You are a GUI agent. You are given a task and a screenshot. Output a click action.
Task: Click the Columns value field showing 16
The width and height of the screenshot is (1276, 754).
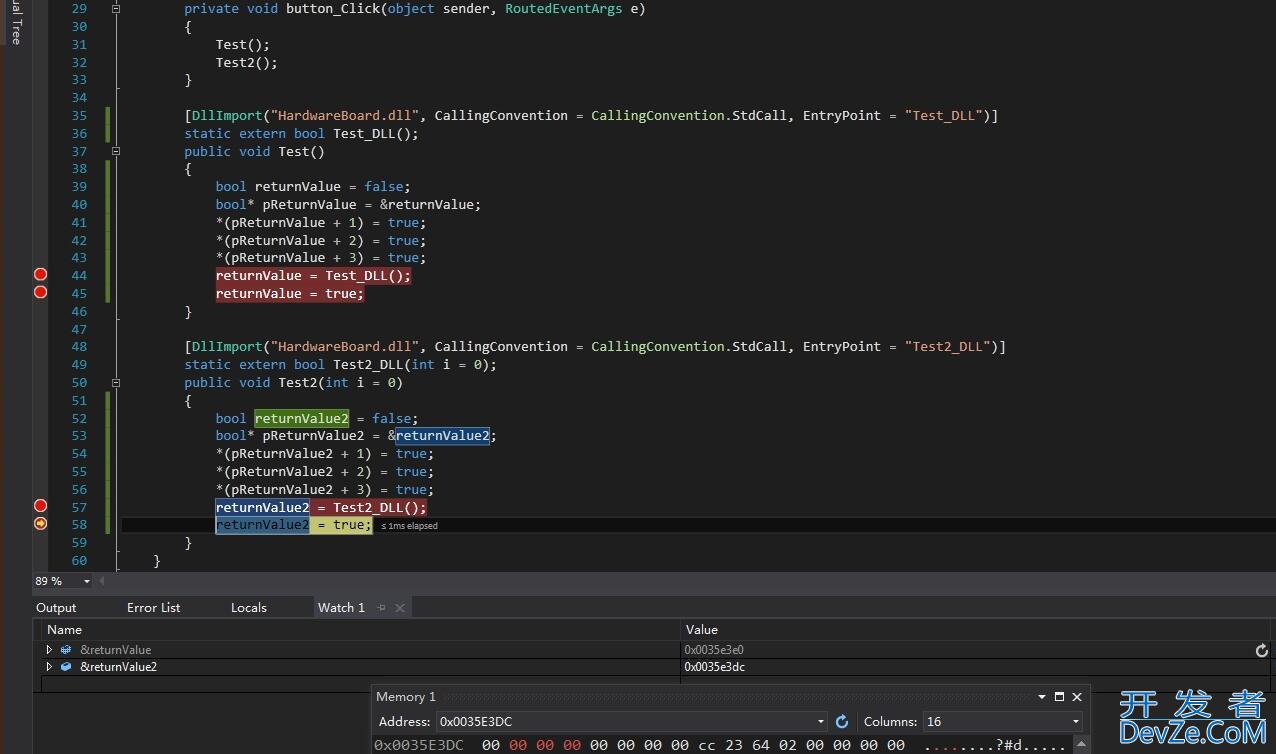pyautogui.click(x=995, y=721)
